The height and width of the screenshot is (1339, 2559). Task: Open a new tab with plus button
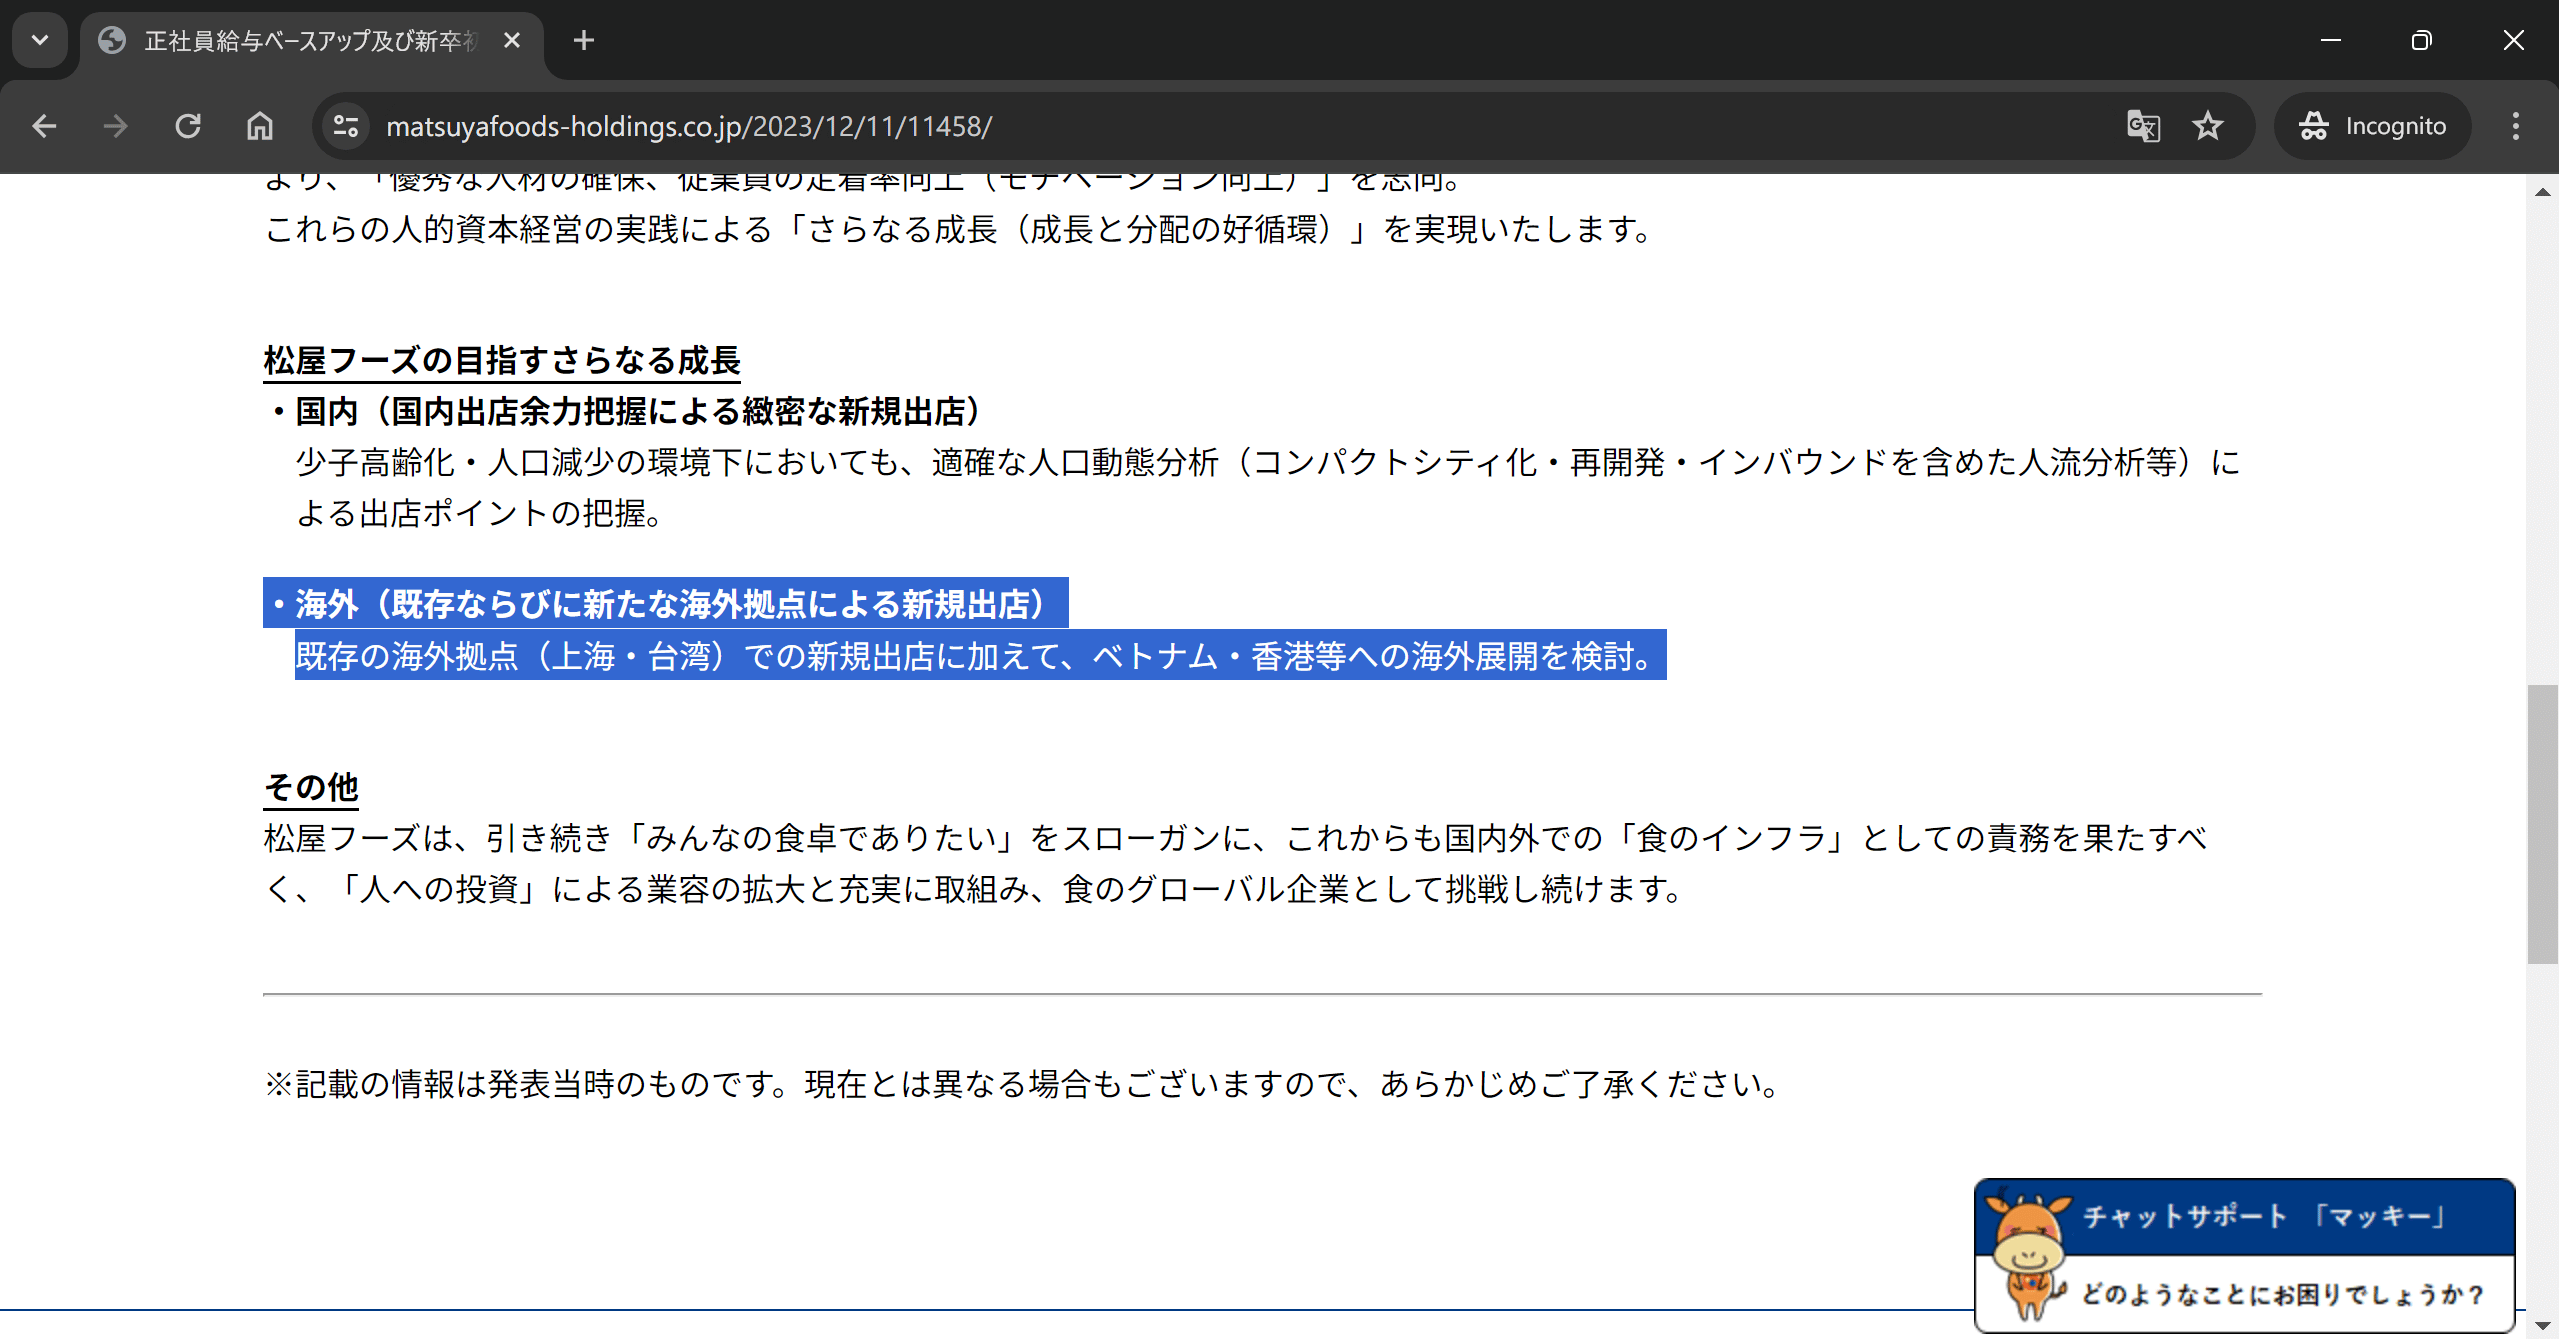[584, 41]
